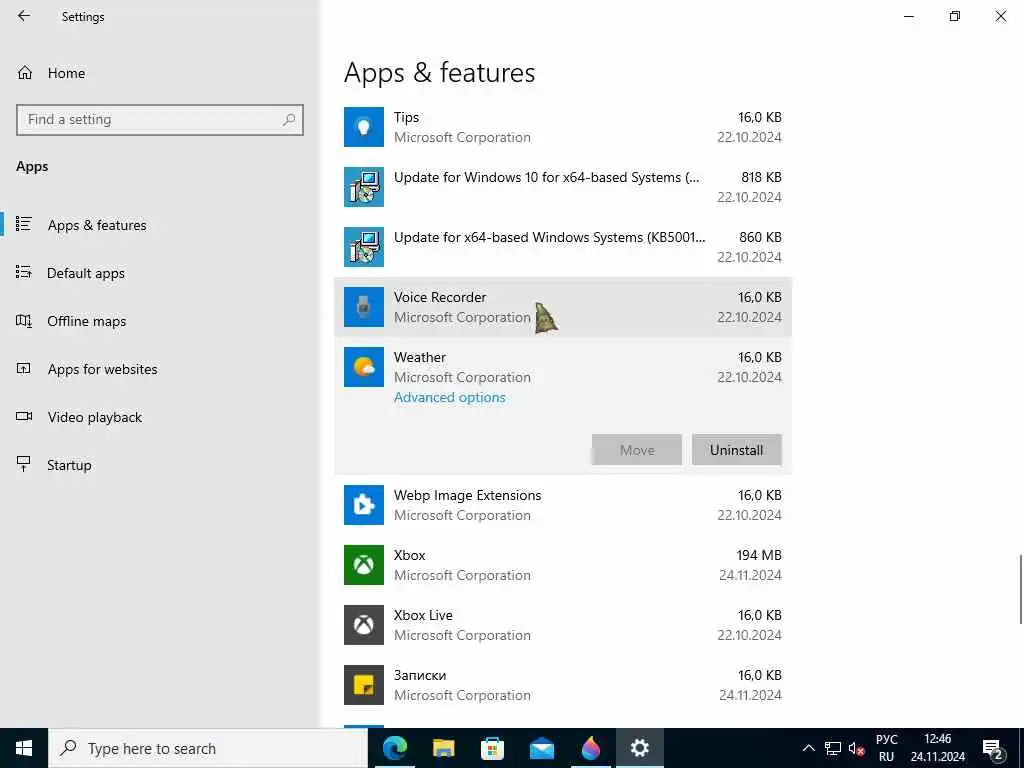Click the taskbar Type here to search box
The height and width of the screenshot is (768, 1024).
coord(208,748)
